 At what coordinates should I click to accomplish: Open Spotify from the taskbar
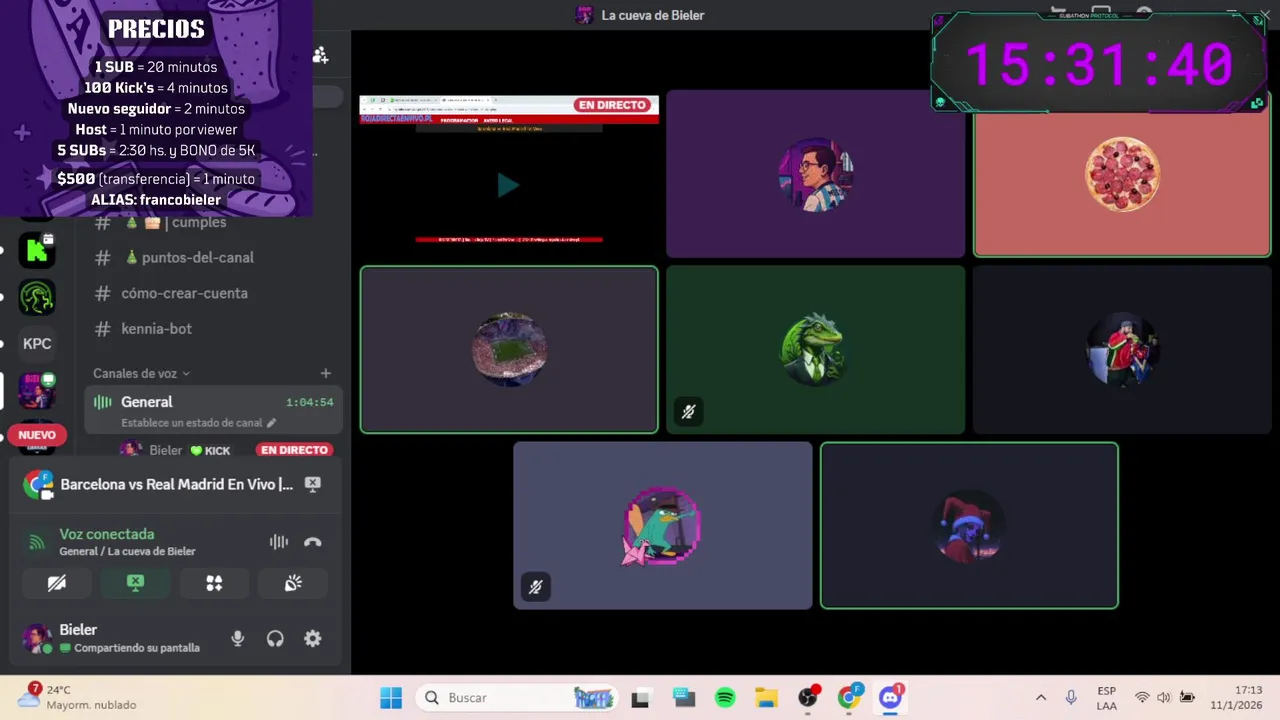[725, 697]
